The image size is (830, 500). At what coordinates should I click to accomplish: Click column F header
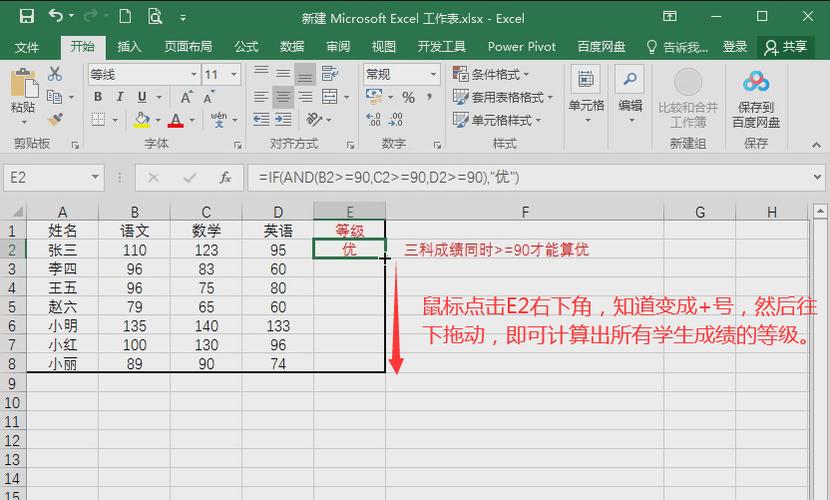(525, 212)
